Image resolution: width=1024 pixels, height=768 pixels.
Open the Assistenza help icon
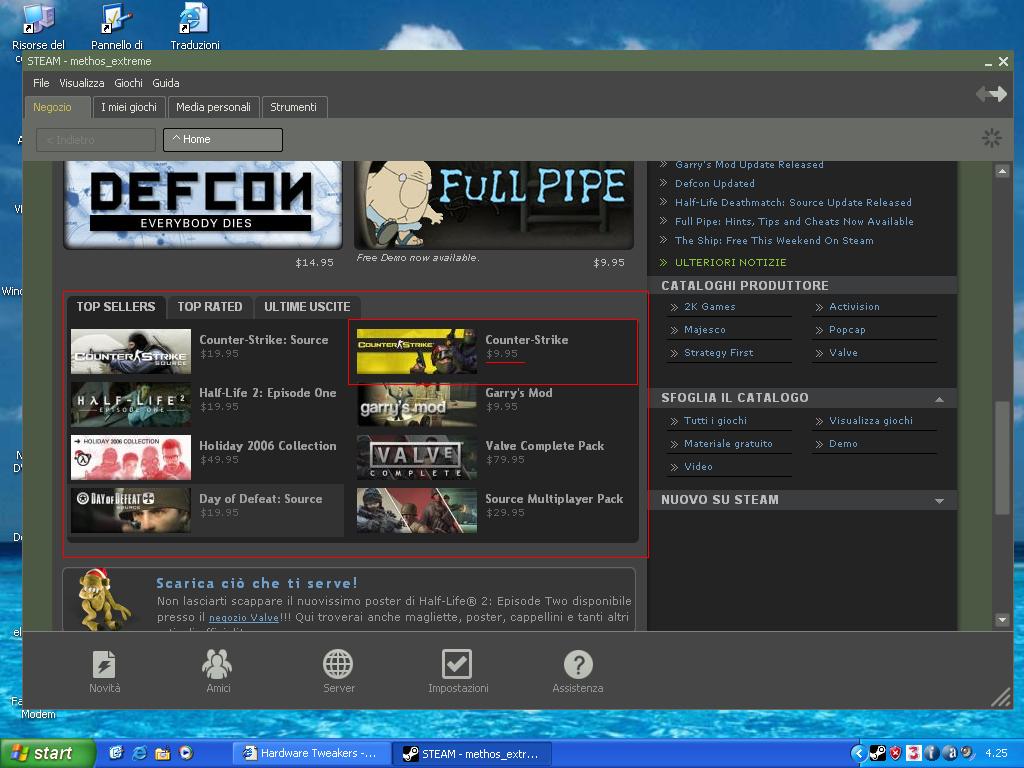(578, 665)
